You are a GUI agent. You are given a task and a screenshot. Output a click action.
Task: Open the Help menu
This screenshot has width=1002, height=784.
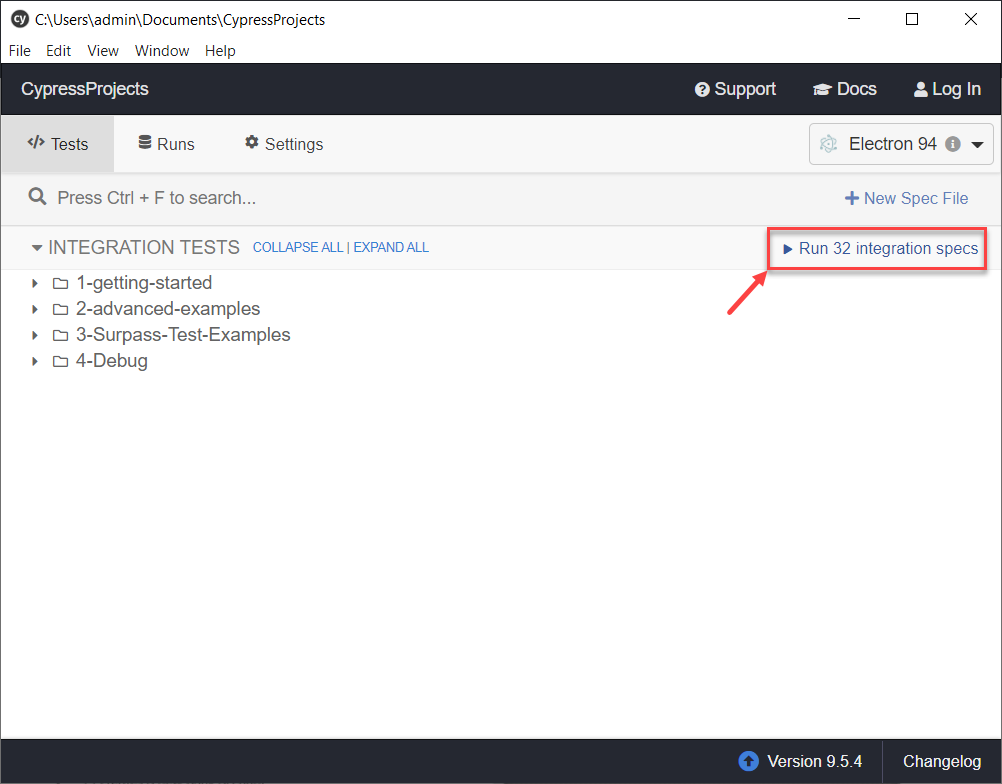220,50
